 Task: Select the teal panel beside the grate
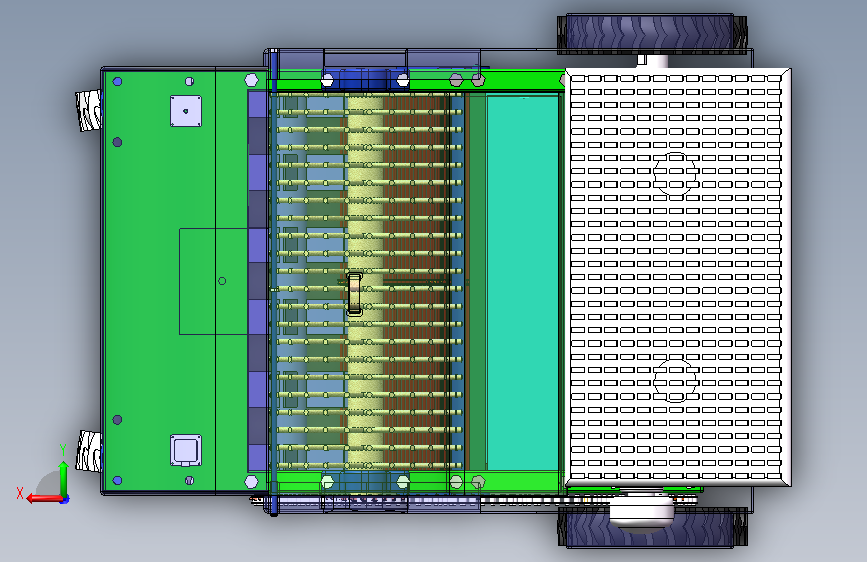coord(523,282)
